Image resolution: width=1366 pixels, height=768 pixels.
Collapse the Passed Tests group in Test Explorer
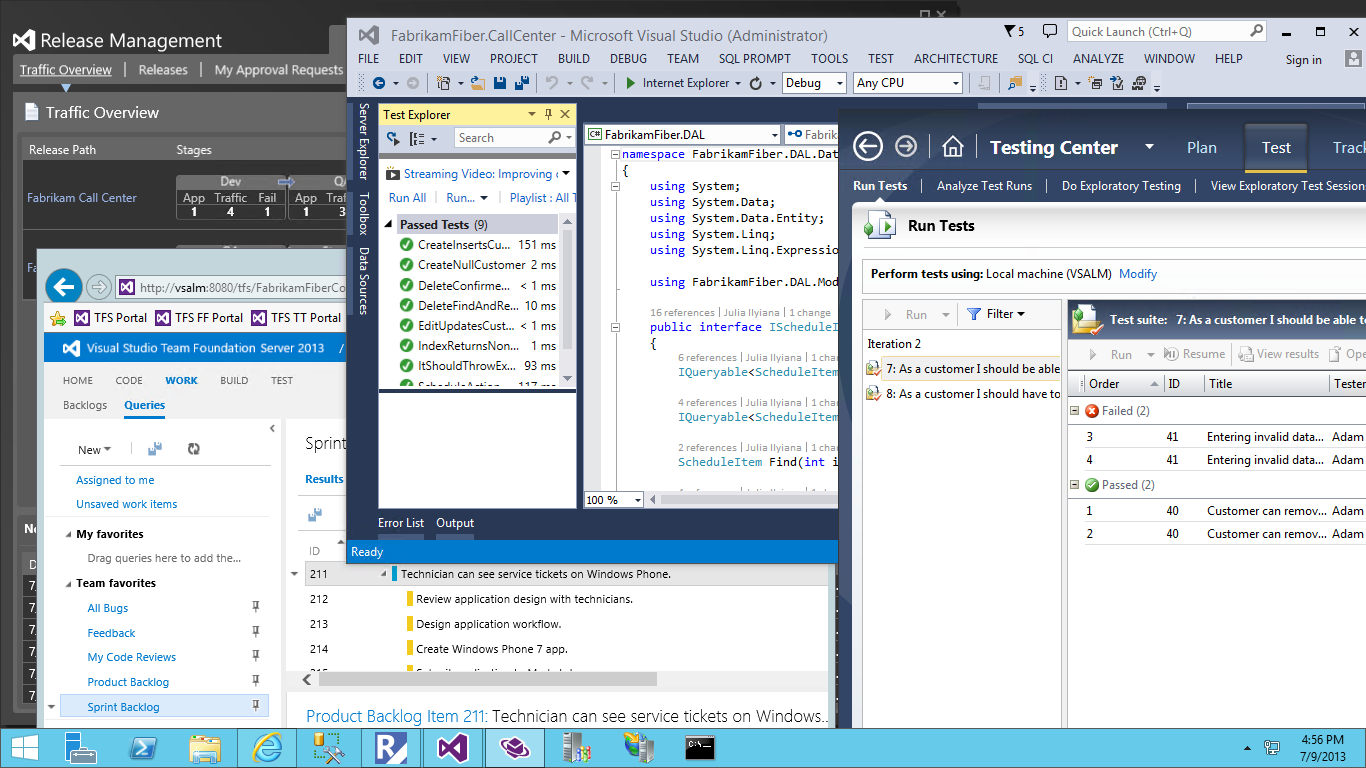(x=390, y=225)
